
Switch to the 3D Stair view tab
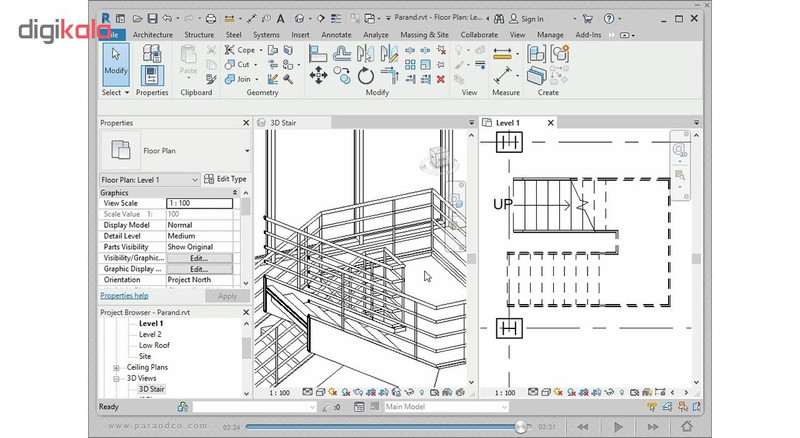tap(293, 123)
